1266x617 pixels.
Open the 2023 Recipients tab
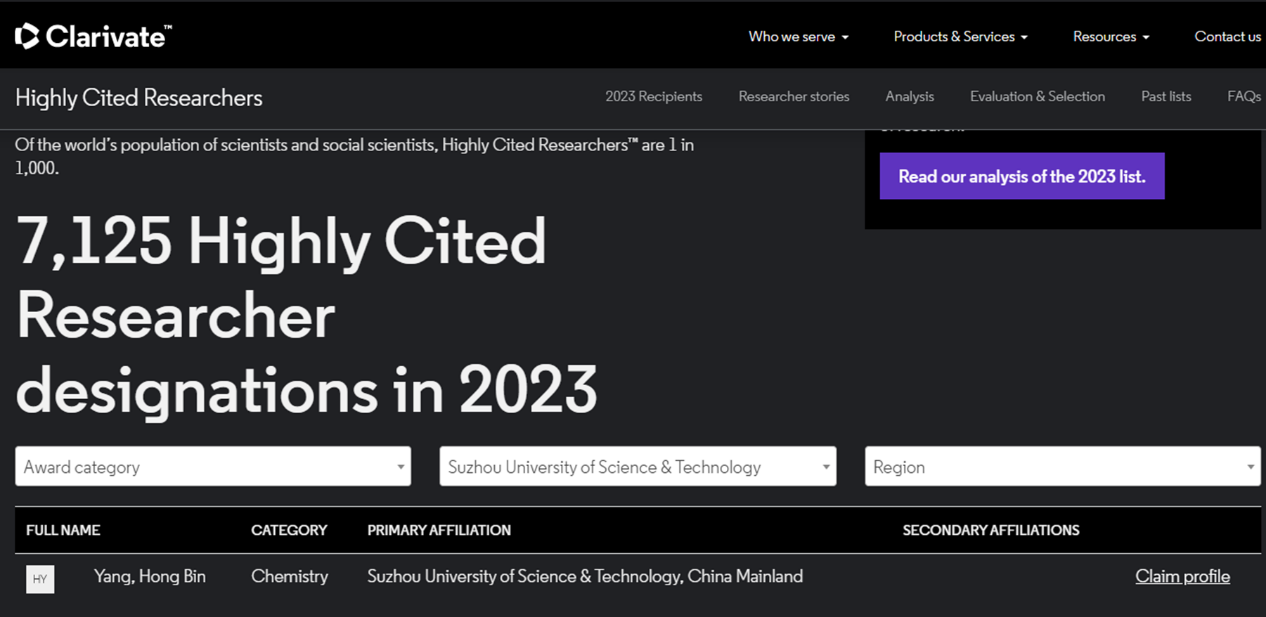[x=653, y=97]
